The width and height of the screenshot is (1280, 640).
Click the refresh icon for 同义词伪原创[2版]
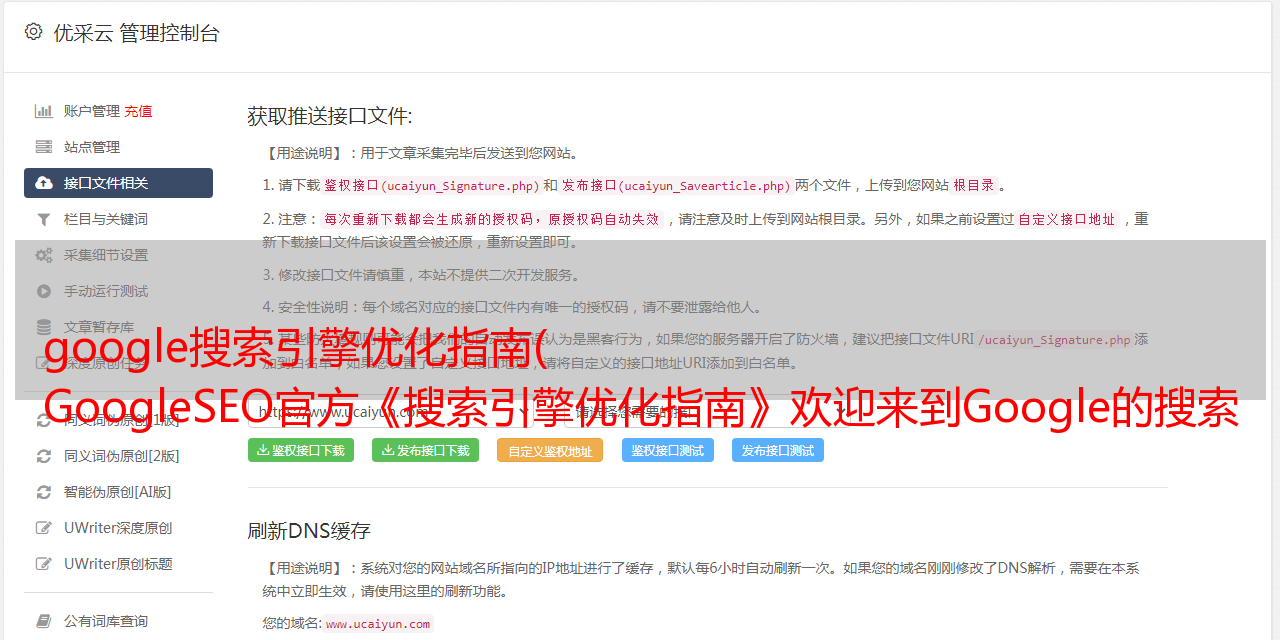point(44,456)
